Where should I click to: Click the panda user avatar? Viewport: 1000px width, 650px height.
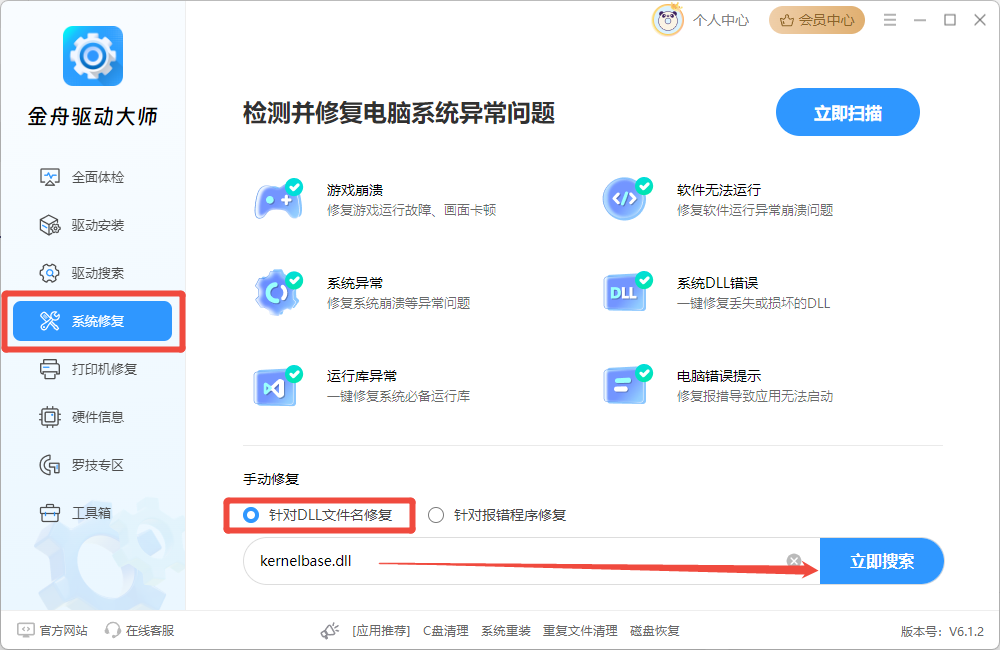[x=668, y=20]
